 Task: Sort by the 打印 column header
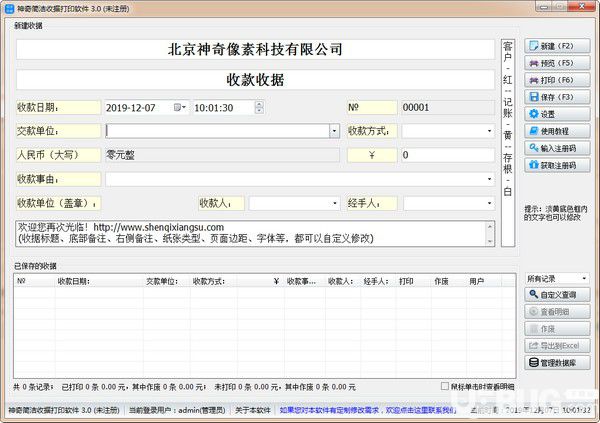click(413, 281)
